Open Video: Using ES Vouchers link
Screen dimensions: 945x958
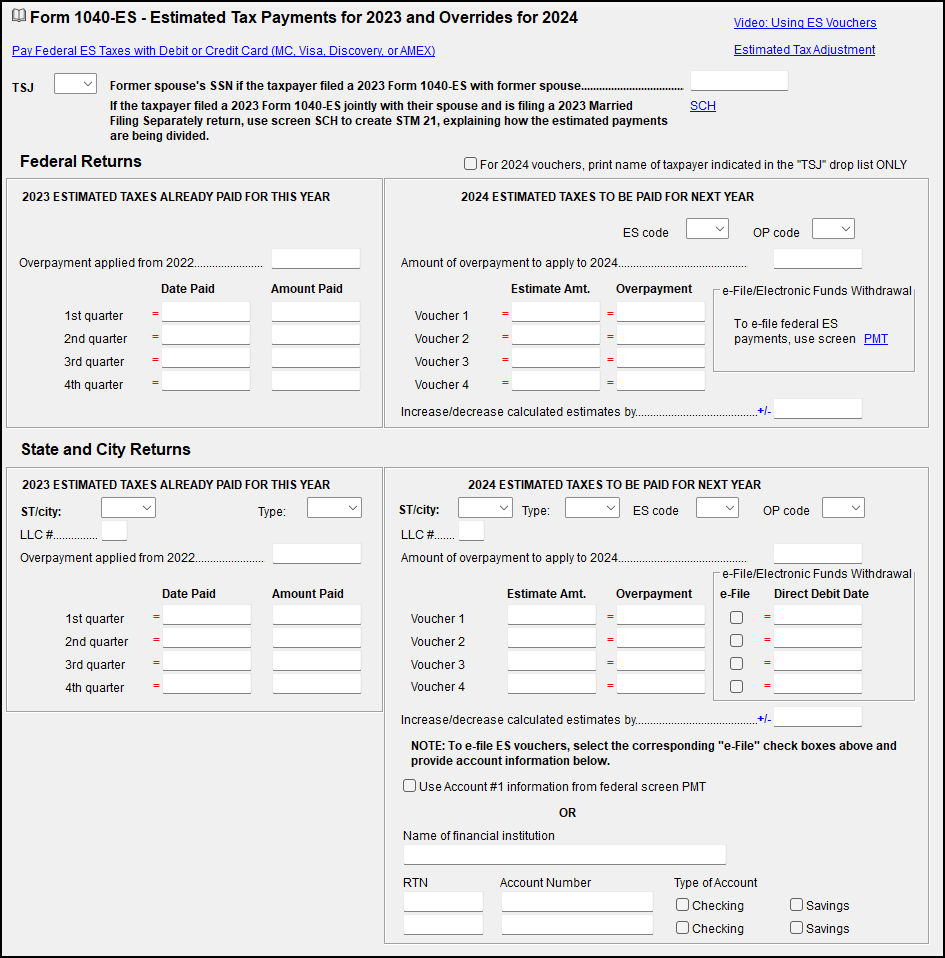coord(805,23)
